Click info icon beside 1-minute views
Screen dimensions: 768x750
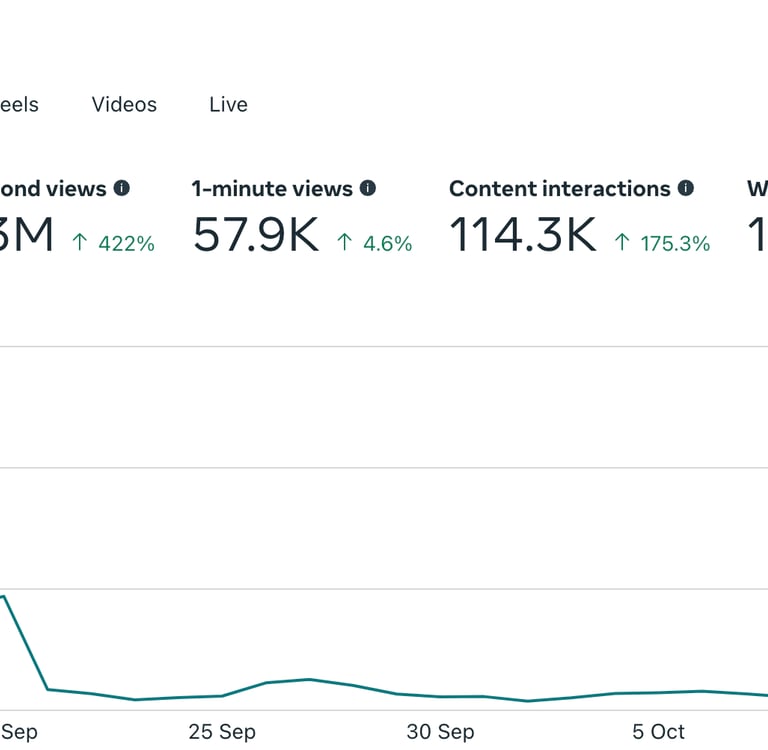click(x=368, y=188)
